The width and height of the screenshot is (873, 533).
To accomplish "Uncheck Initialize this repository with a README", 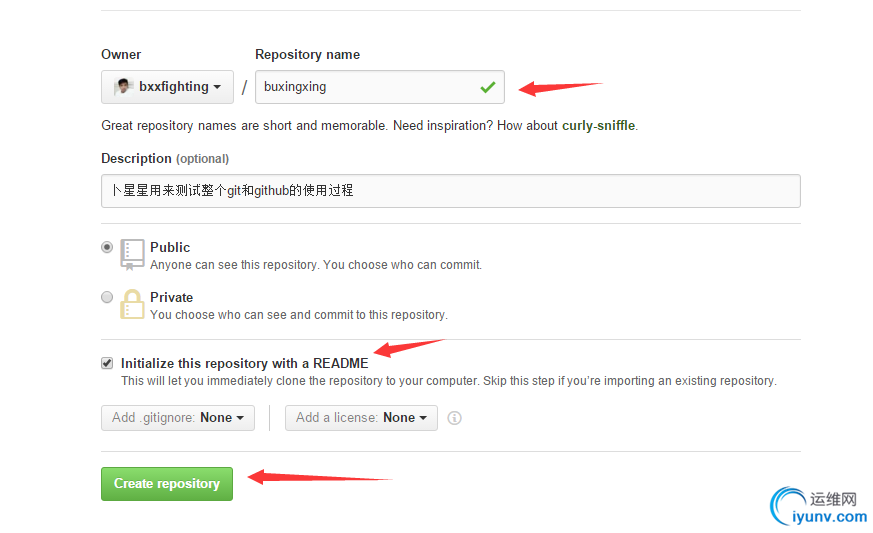I will 107,363.
